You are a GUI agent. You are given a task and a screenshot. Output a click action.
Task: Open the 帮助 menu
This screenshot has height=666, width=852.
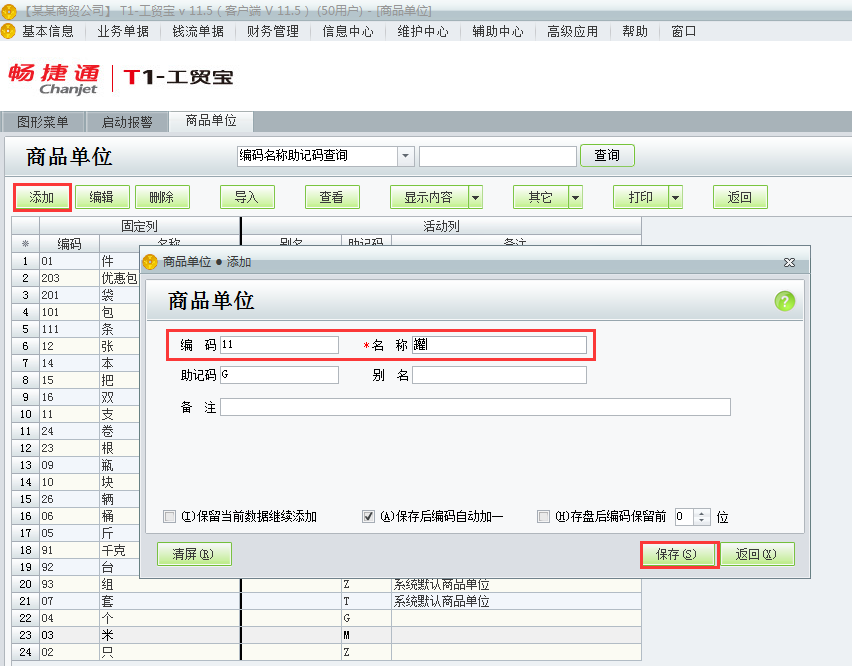coord(634,31)
